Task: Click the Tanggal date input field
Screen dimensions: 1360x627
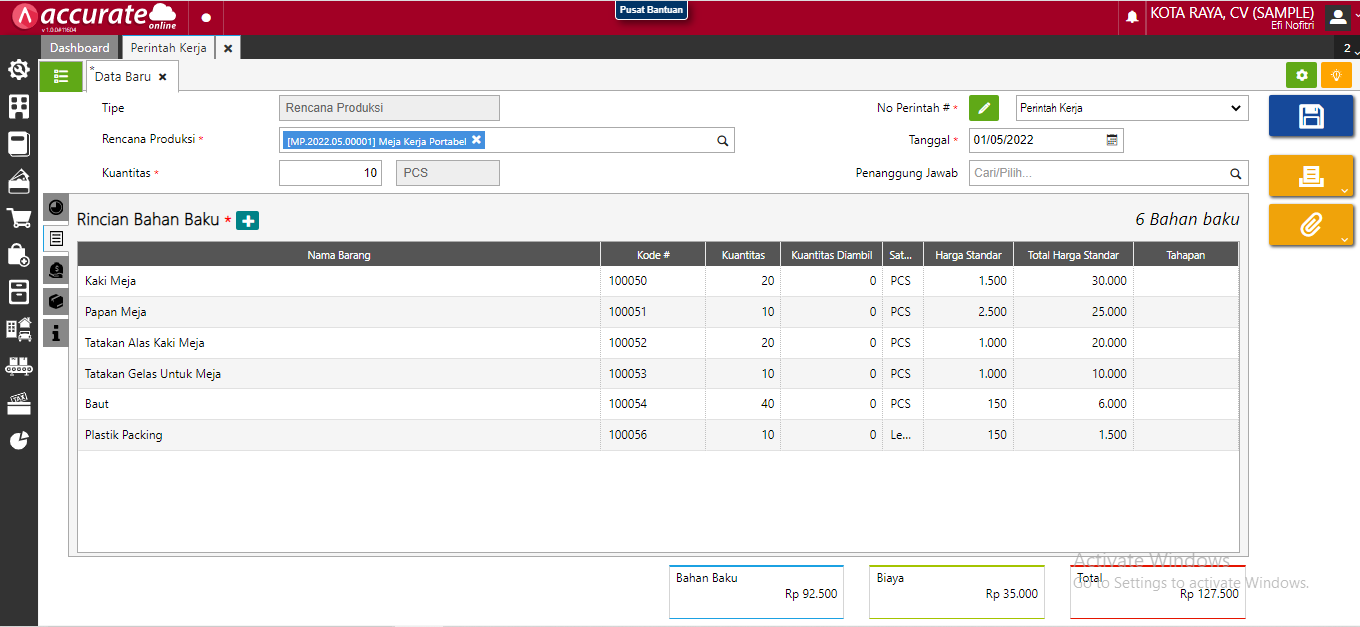Action: click(x=1046, y=140)
